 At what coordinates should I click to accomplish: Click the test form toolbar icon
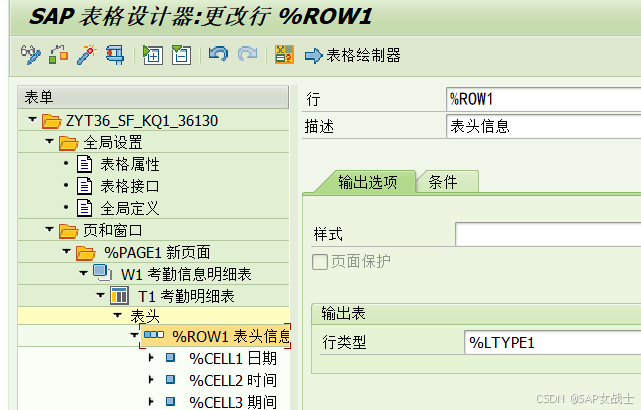coord(115,55)
